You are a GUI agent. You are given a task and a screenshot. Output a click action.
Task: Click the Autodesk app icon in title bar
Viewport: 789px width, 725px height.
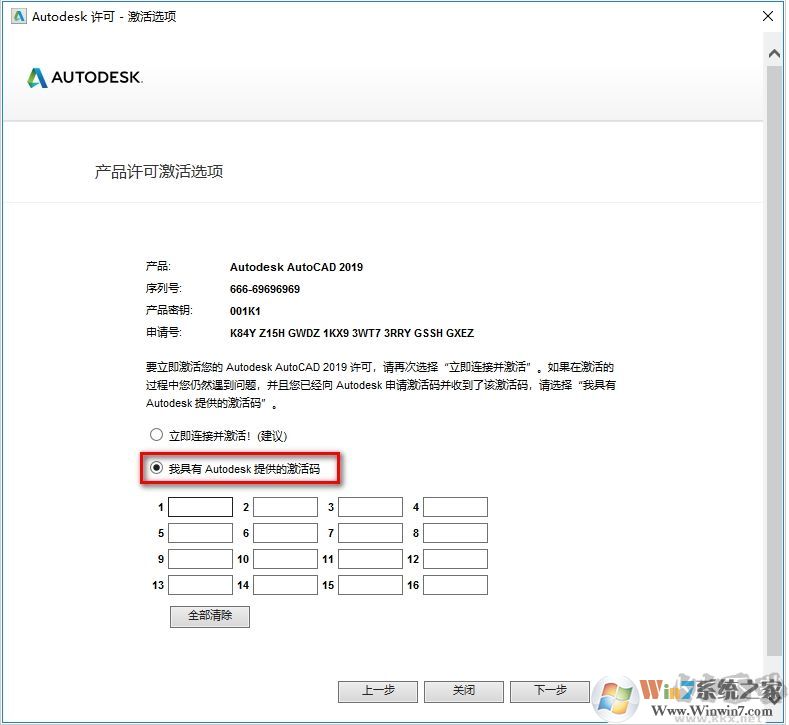click(x=18, y=17)
